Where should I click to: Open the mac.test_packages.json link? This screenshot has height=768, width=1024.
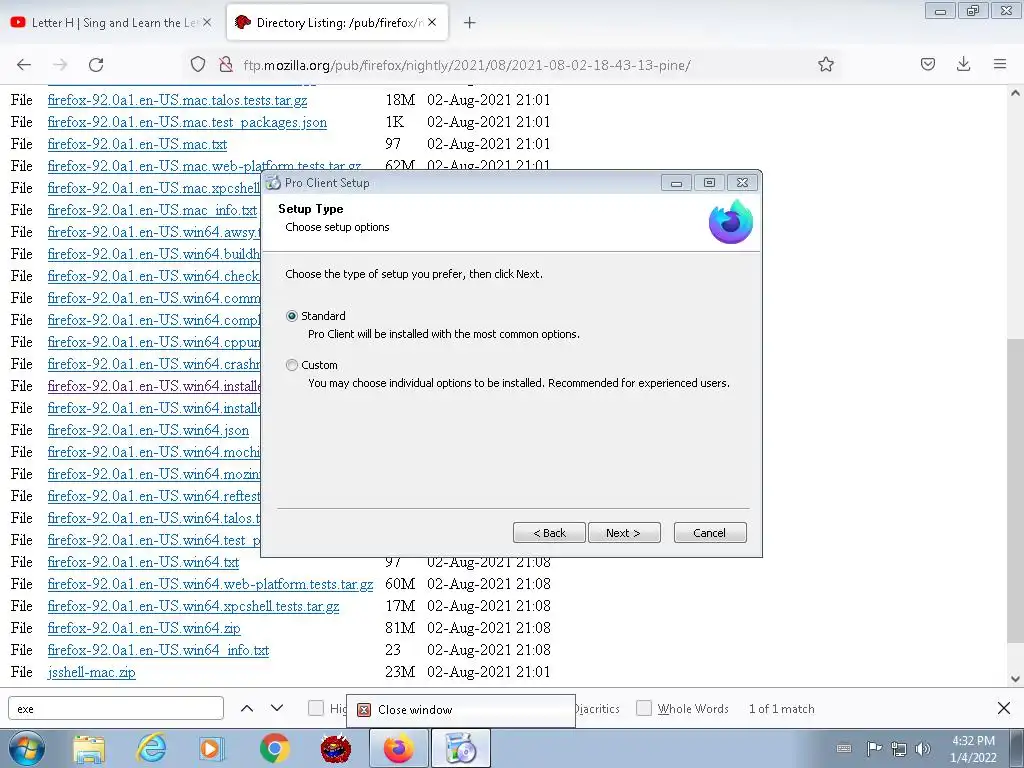pyautogui.click(x=187, y=122)
